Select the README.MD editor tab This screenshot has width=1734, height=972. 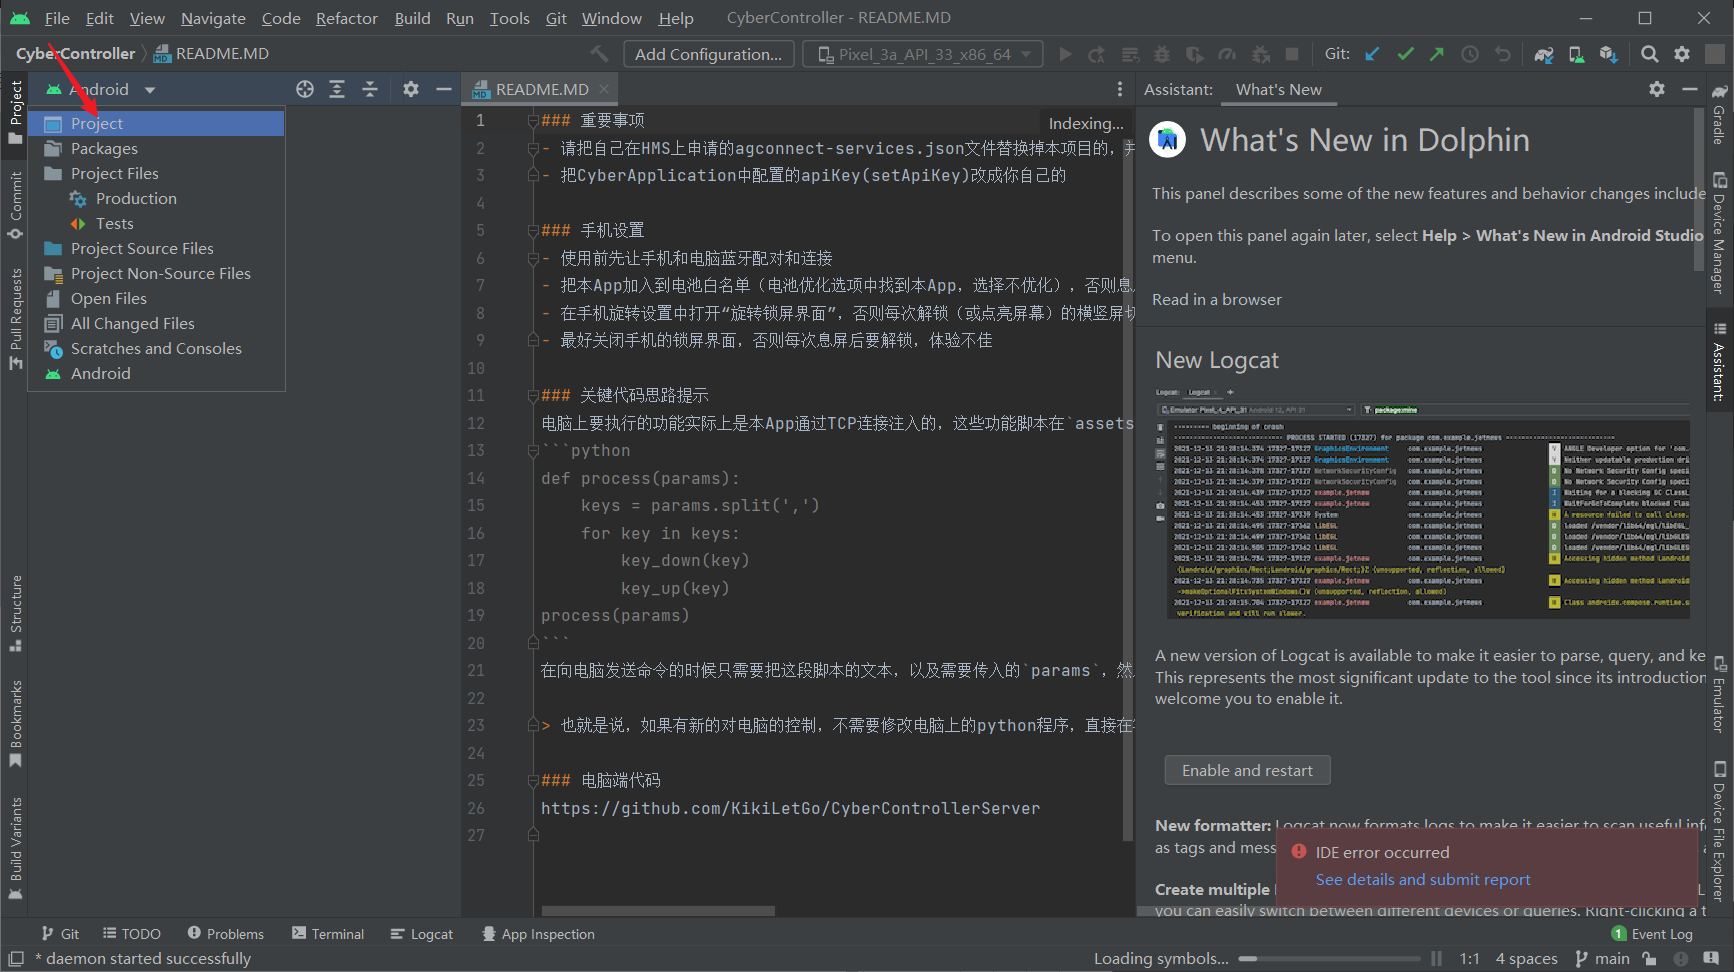[x=541, y=89]
